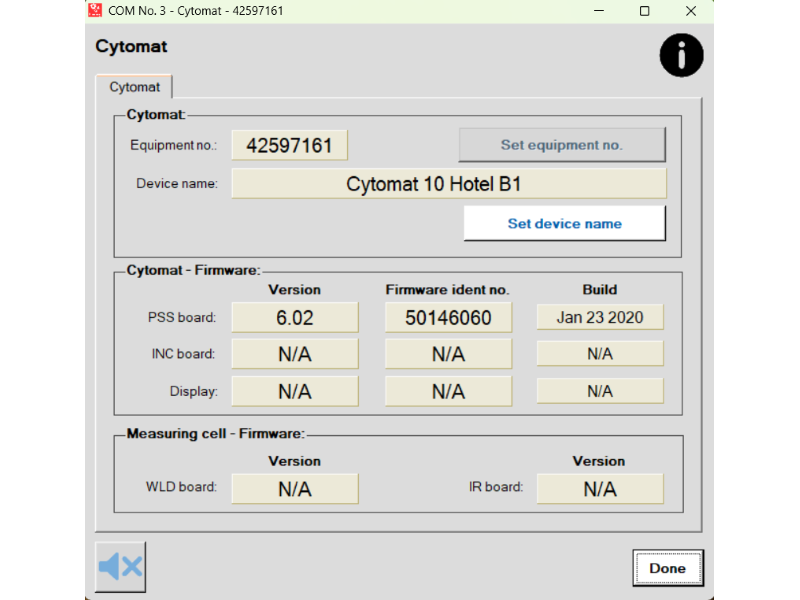Select the Cytomat tab
The image size is (800, 600).
(134, 87)
